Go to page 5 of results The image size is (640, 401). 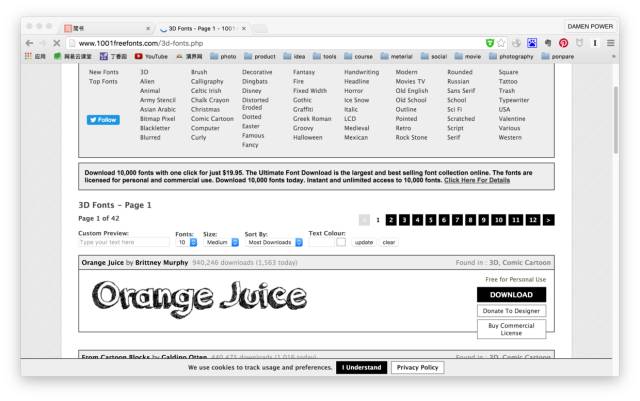(x=431, y=220)
